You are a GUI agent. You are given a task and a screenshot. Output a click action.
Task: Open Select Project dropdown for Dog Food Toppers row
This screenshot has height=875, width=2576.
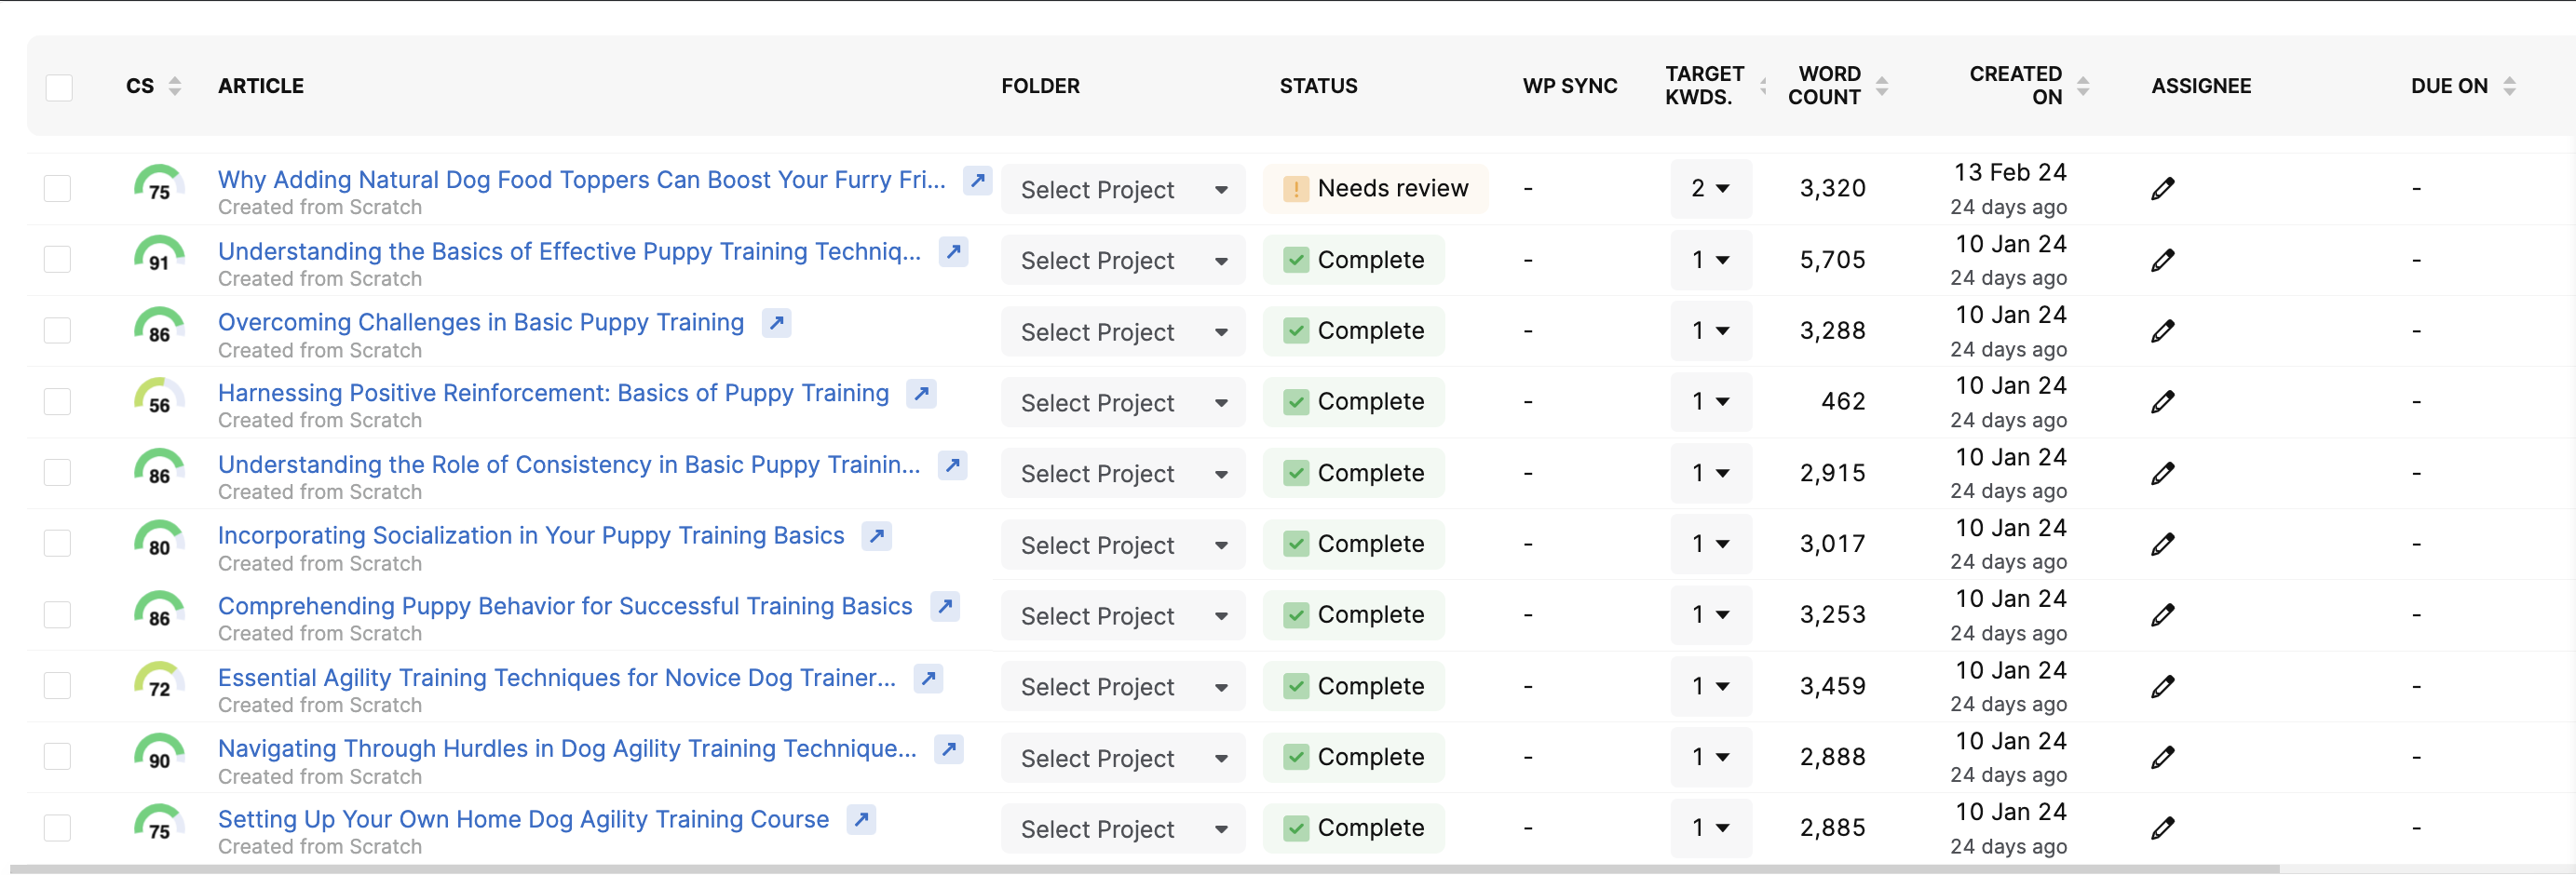(1123, 189)
